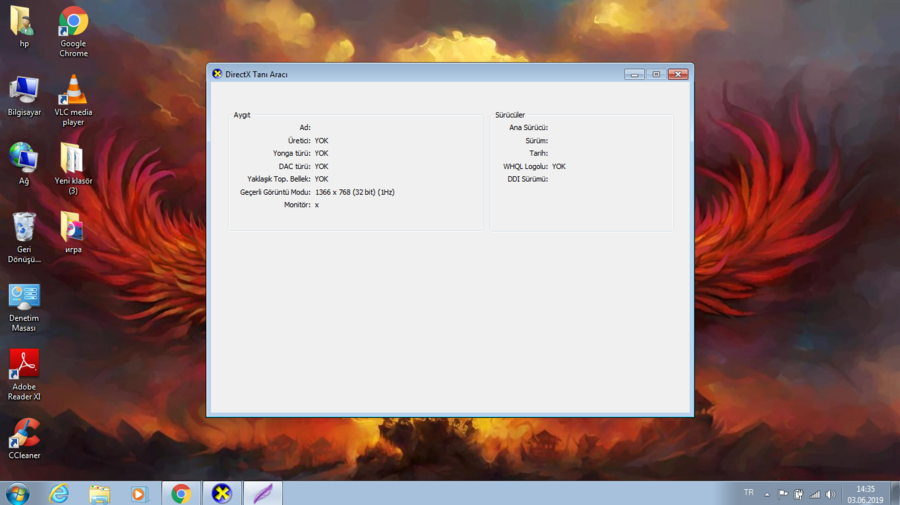The image size is (900, 505).
Task: Open the hp user folder icon
Action: click(23, 26)
